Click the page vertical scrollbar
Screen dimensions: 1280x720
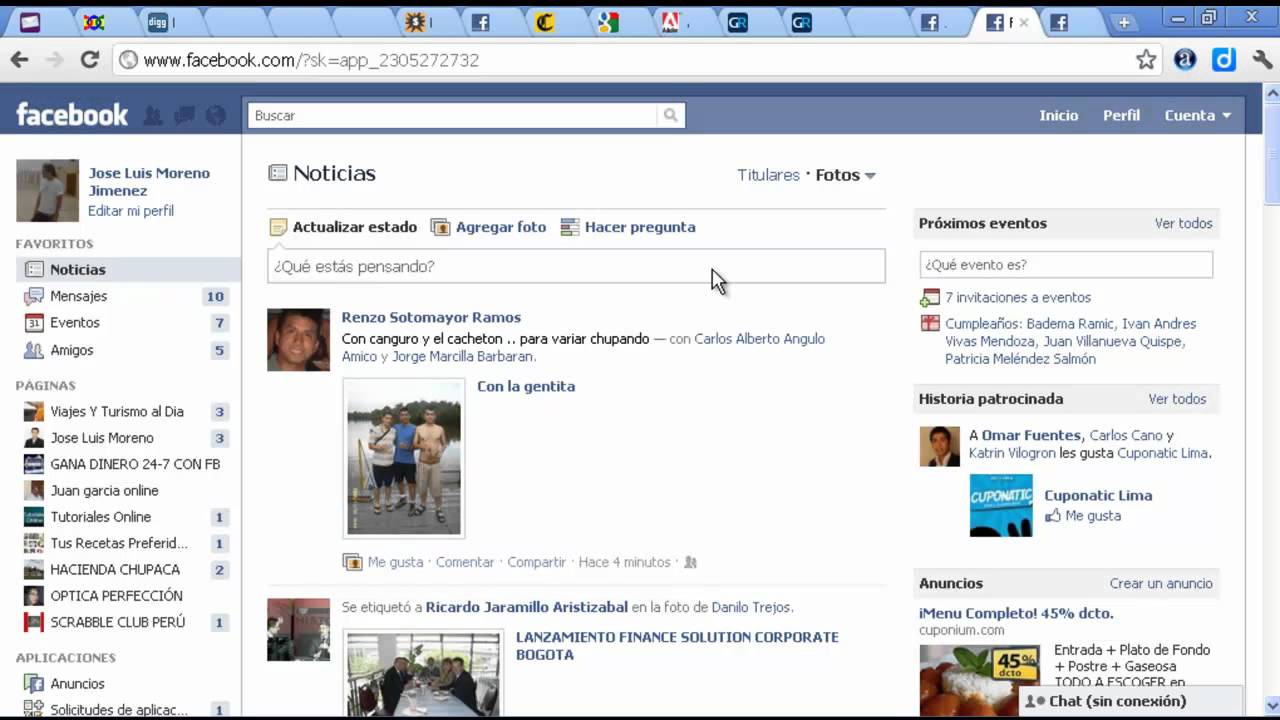click(x=1272, y=400)
